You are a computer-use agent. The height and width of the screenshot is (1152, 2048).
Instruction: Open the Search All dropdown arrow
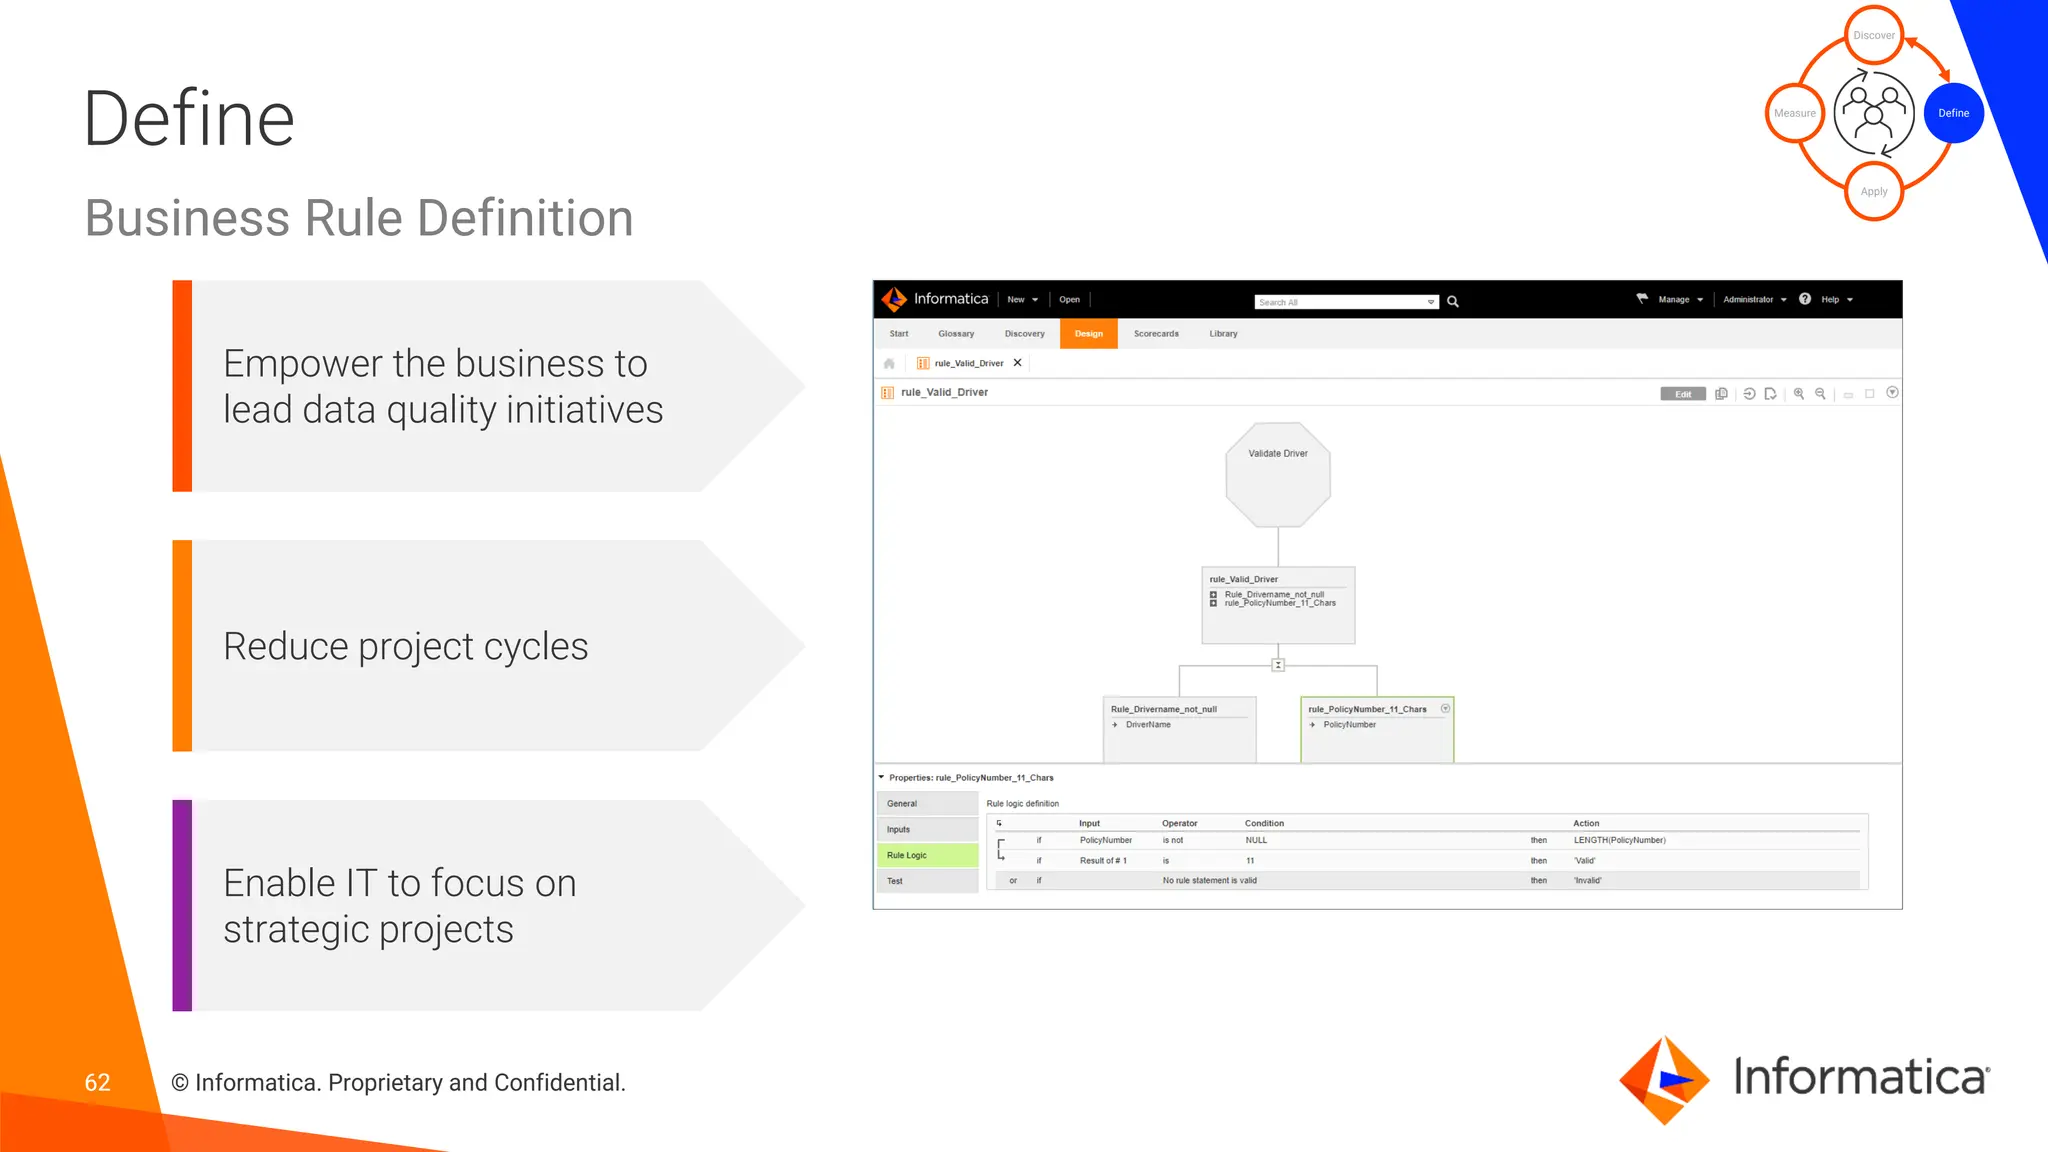tap(1431, 302)
